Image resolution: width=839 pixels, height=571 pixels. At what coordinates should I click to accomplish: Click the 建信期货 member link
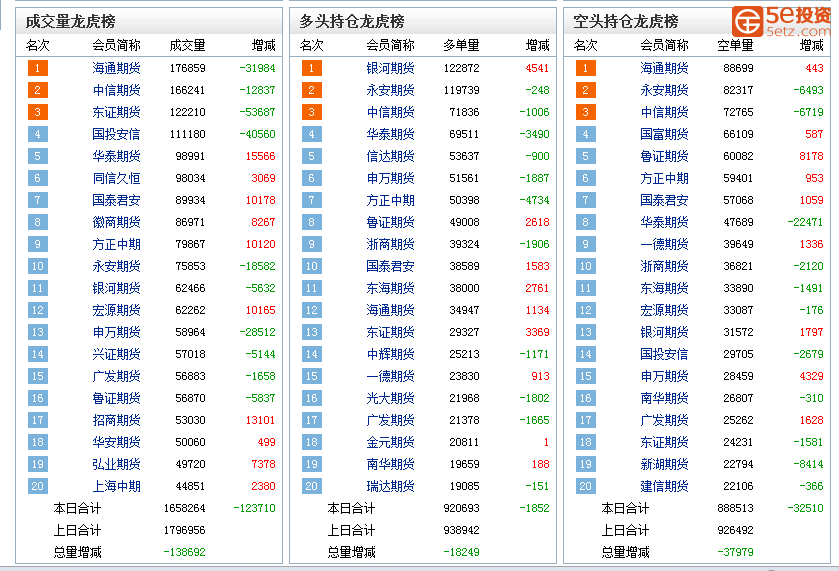[x=664, y=486]
